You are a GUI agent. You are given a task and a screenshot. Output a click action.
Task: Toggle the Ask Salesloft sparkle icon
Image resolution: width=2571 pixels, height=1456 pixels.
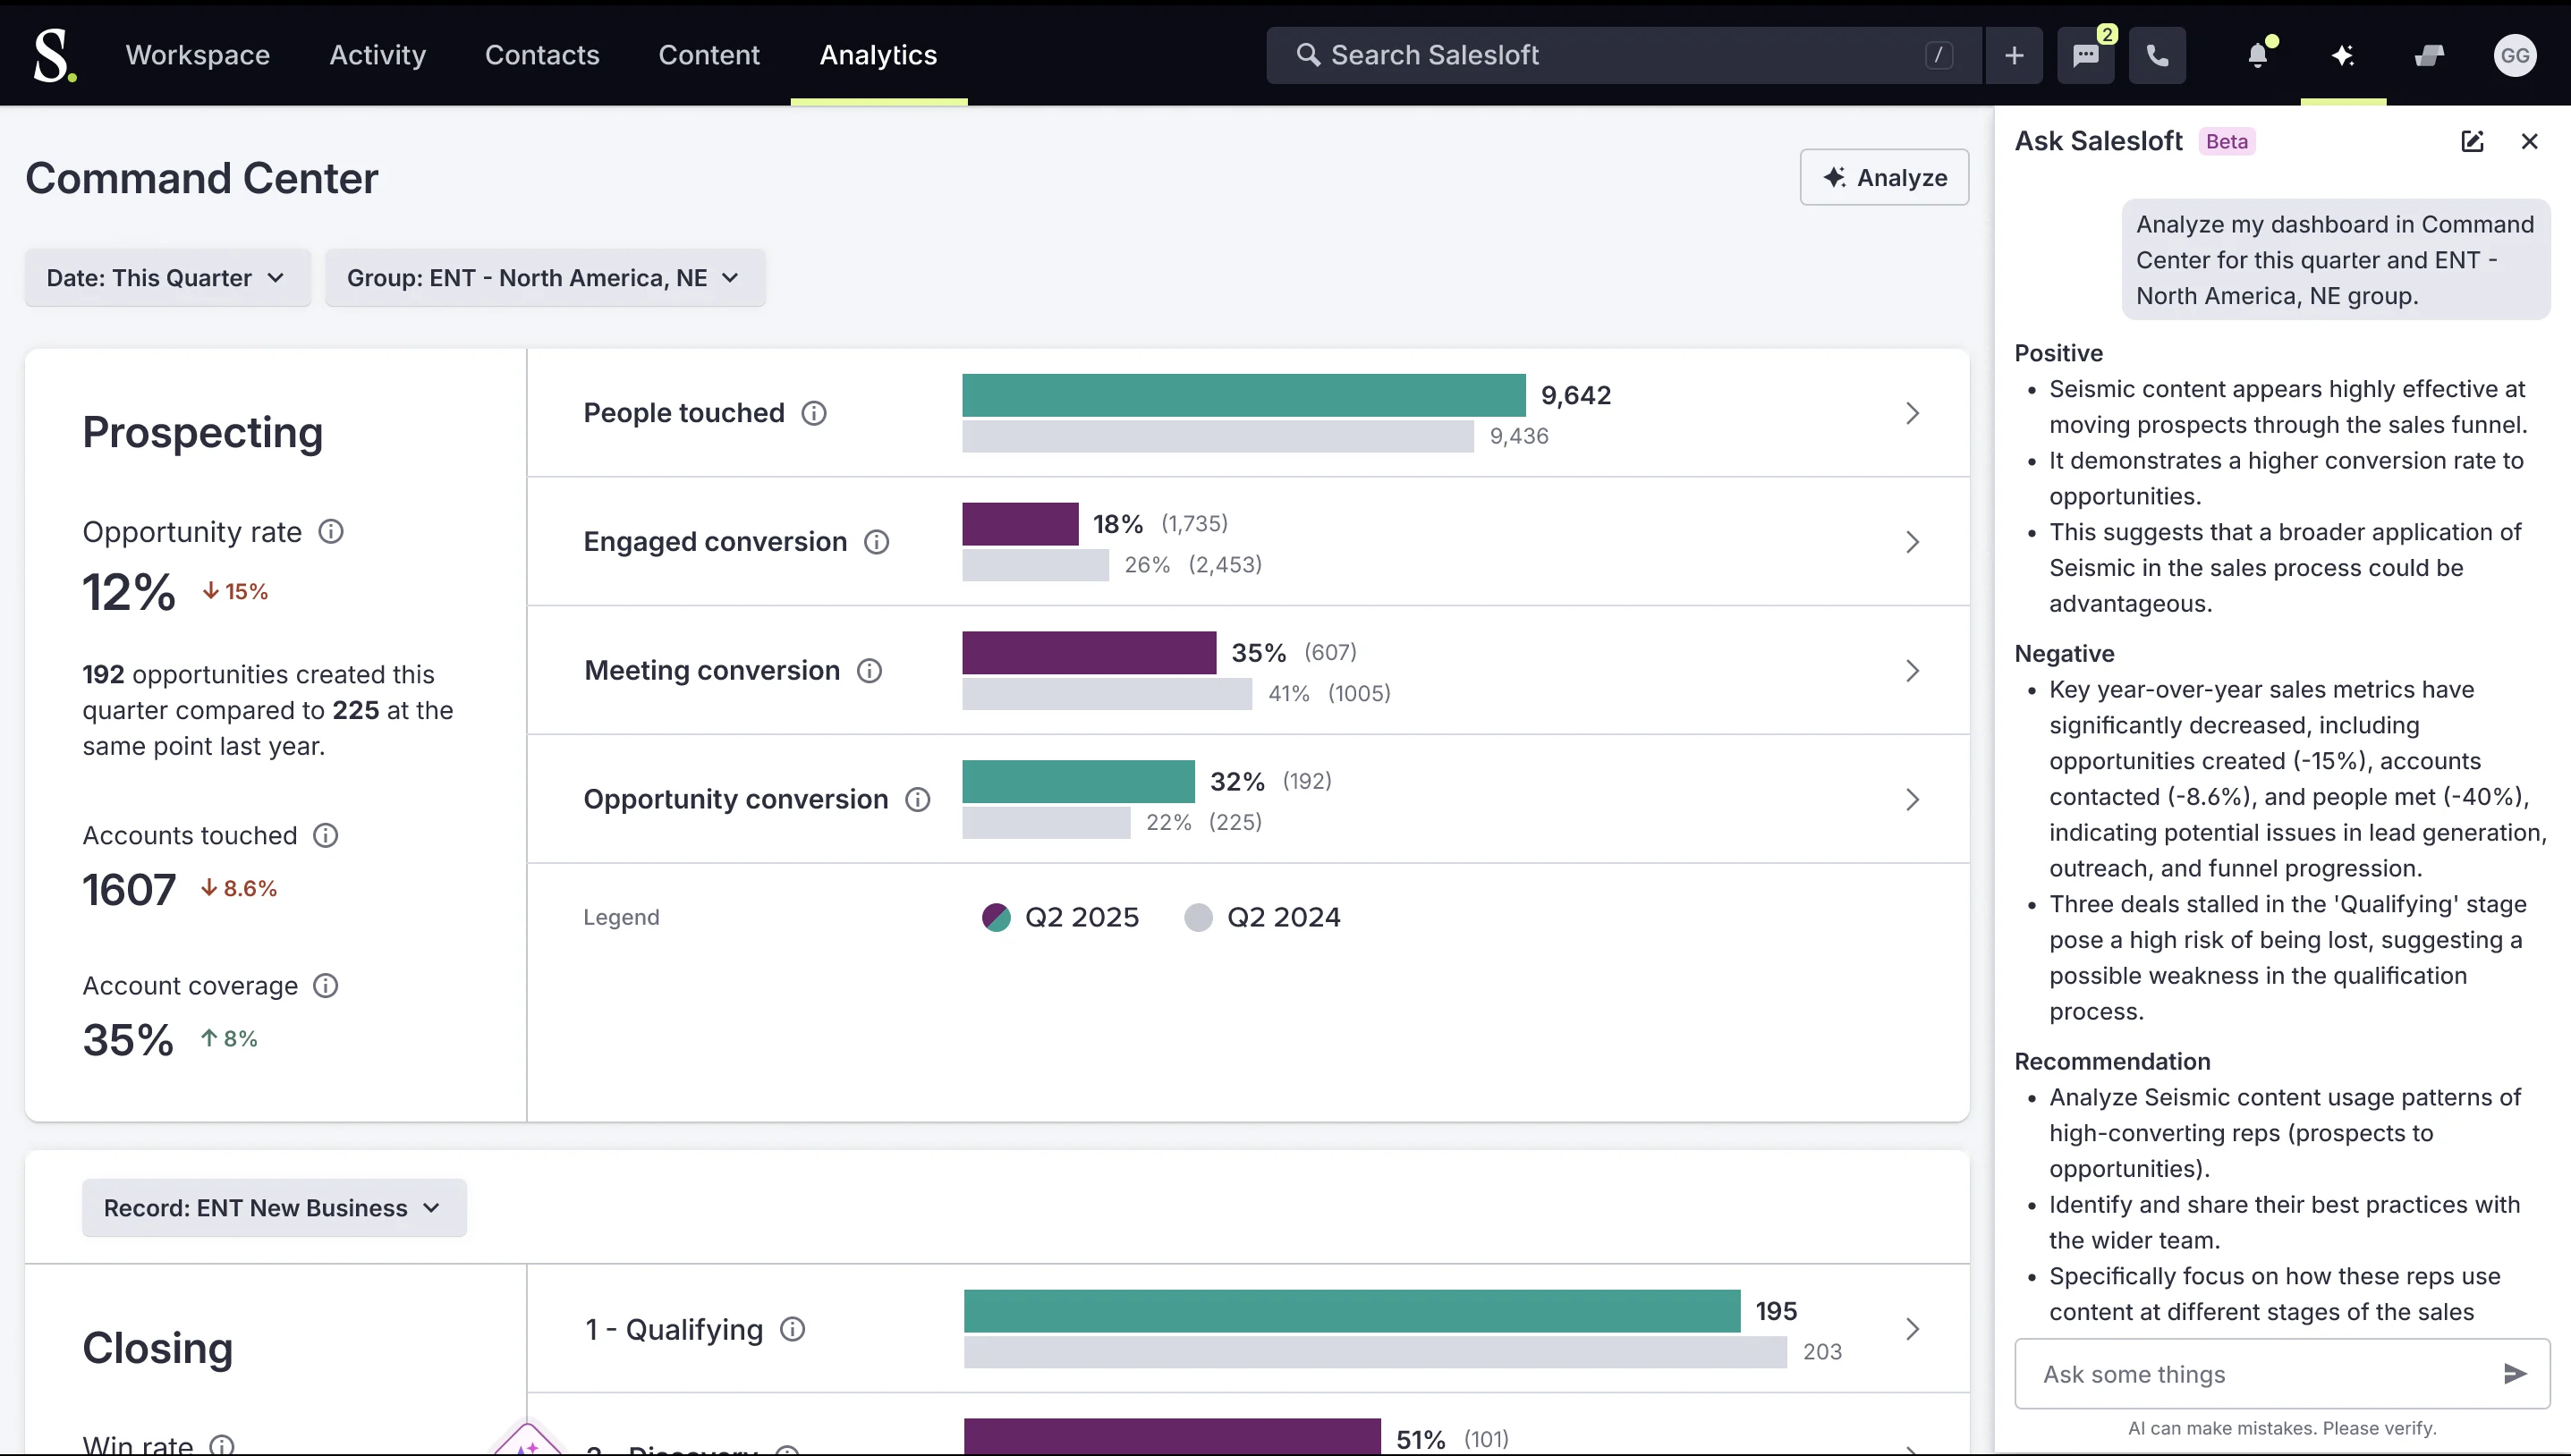[x=2342, y=55]
